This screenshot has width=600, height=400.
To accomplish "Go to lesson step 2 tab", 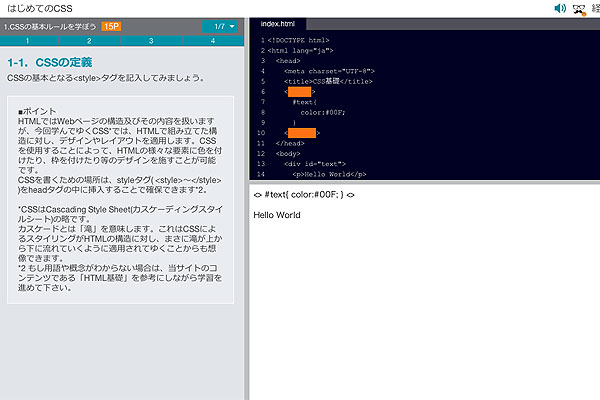I will pos(89,41).
